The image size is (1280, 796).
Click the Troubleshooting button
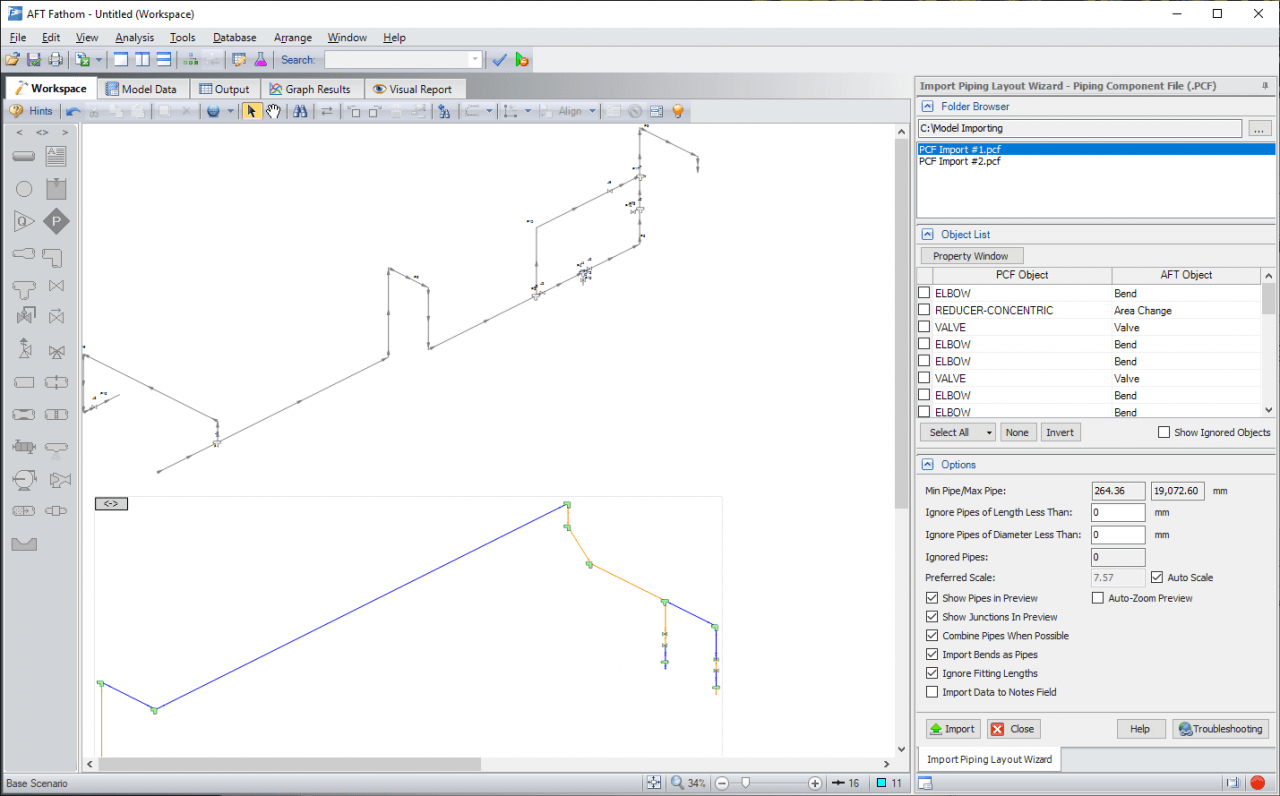[1220, 729]
